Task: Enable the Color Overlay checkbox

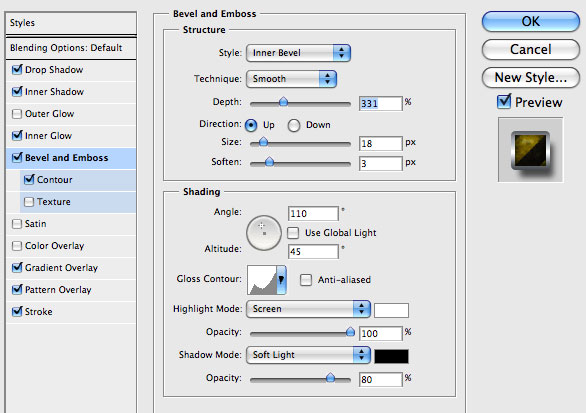Action: click(x=17, y=246)
